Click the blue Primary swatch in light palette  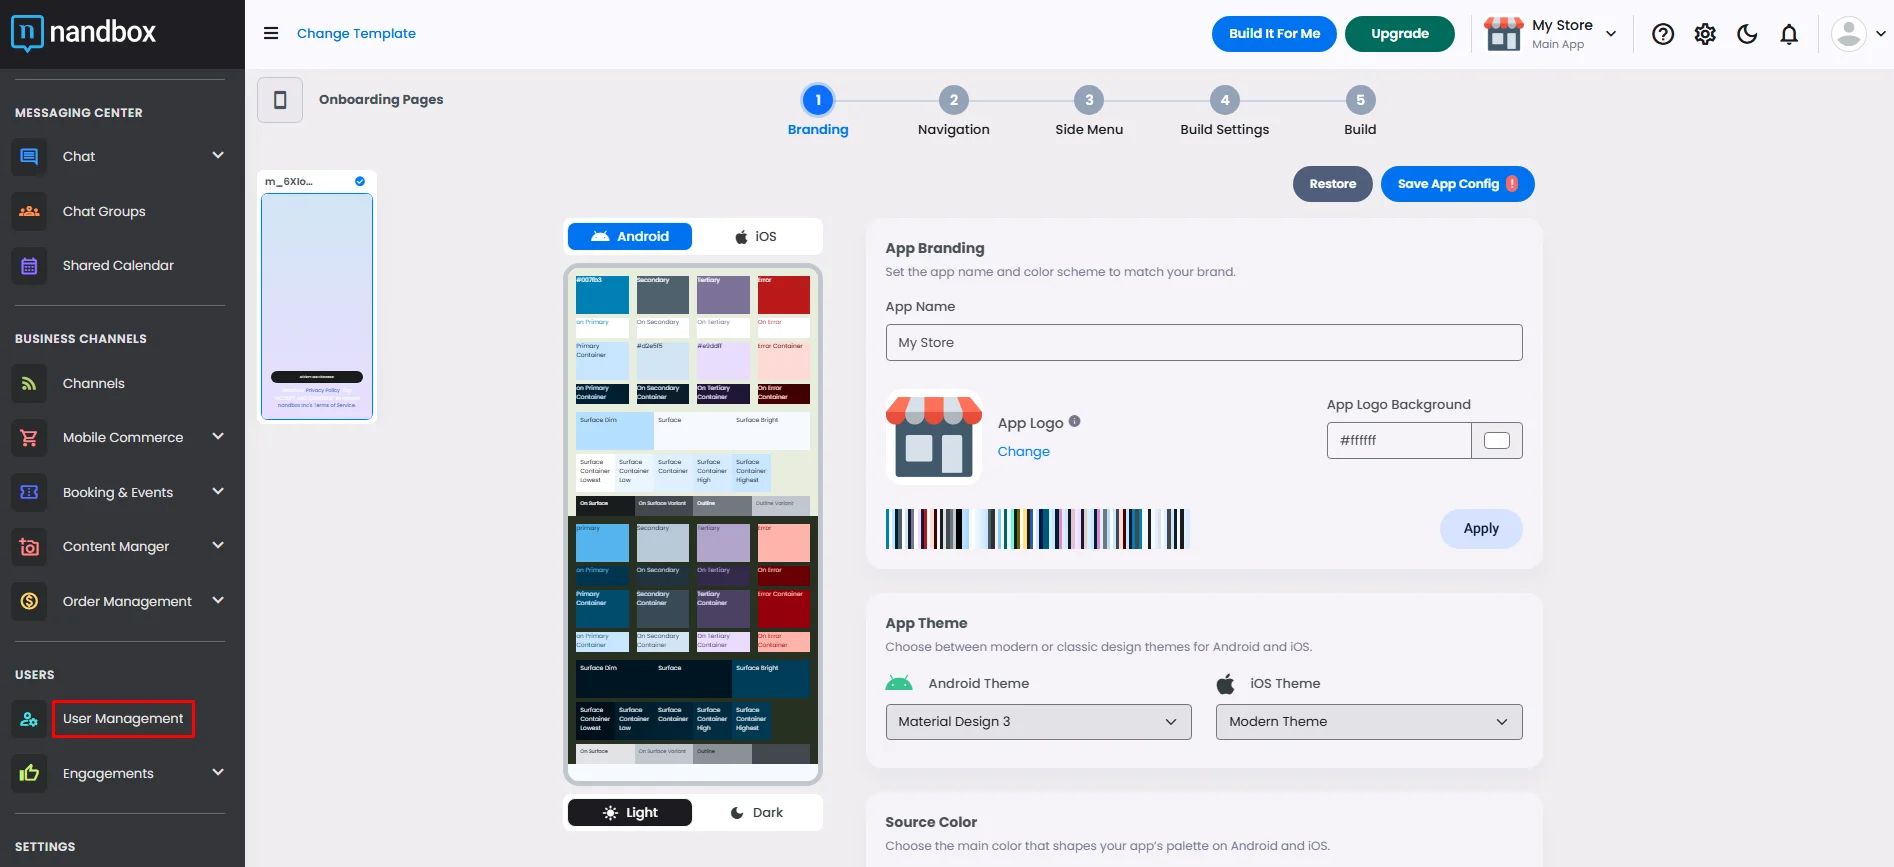[602, 295]
